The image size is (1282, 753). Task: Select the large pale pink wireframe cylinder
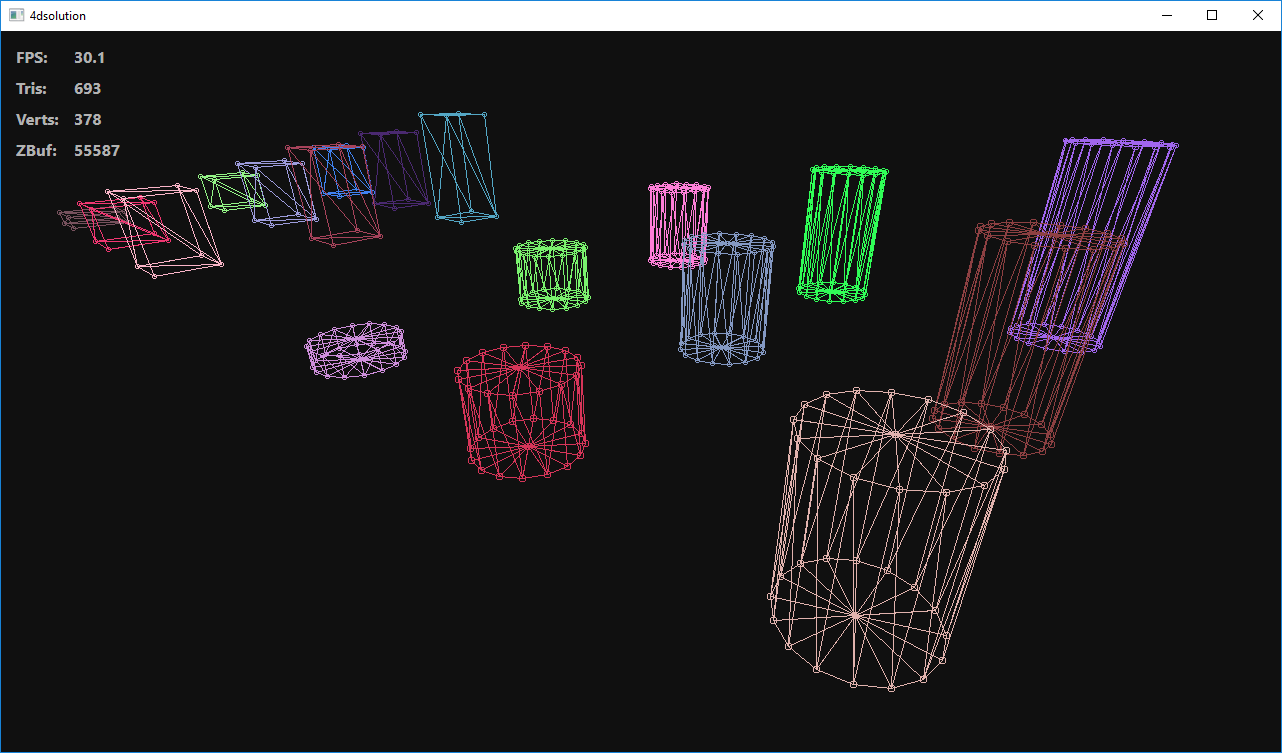pos(890,538)
